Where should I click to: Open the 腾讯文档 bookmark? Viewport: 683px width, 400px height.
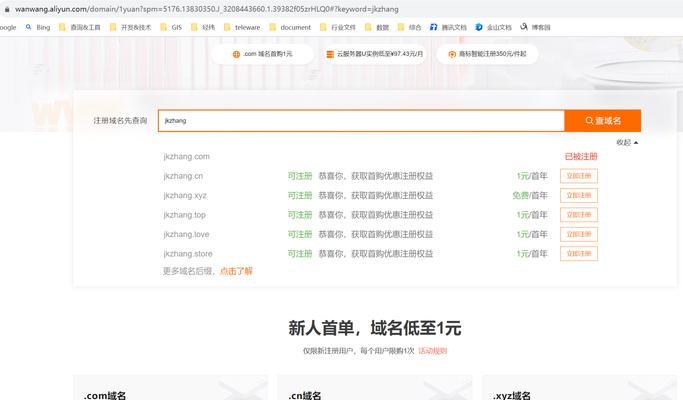(x=448, y=27)
